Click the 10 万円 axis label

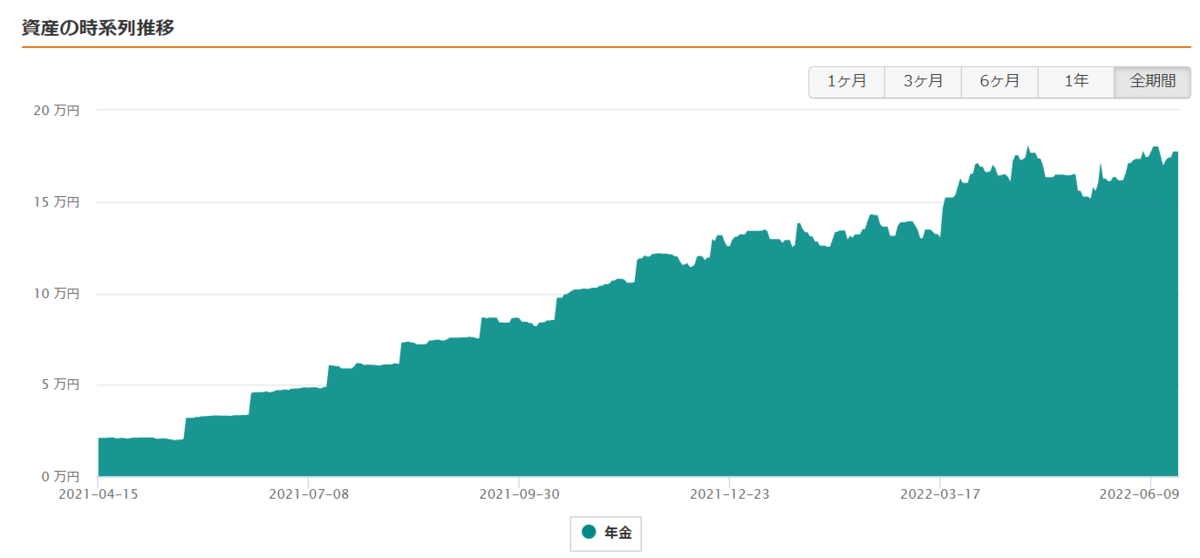(x=56, y=294)
